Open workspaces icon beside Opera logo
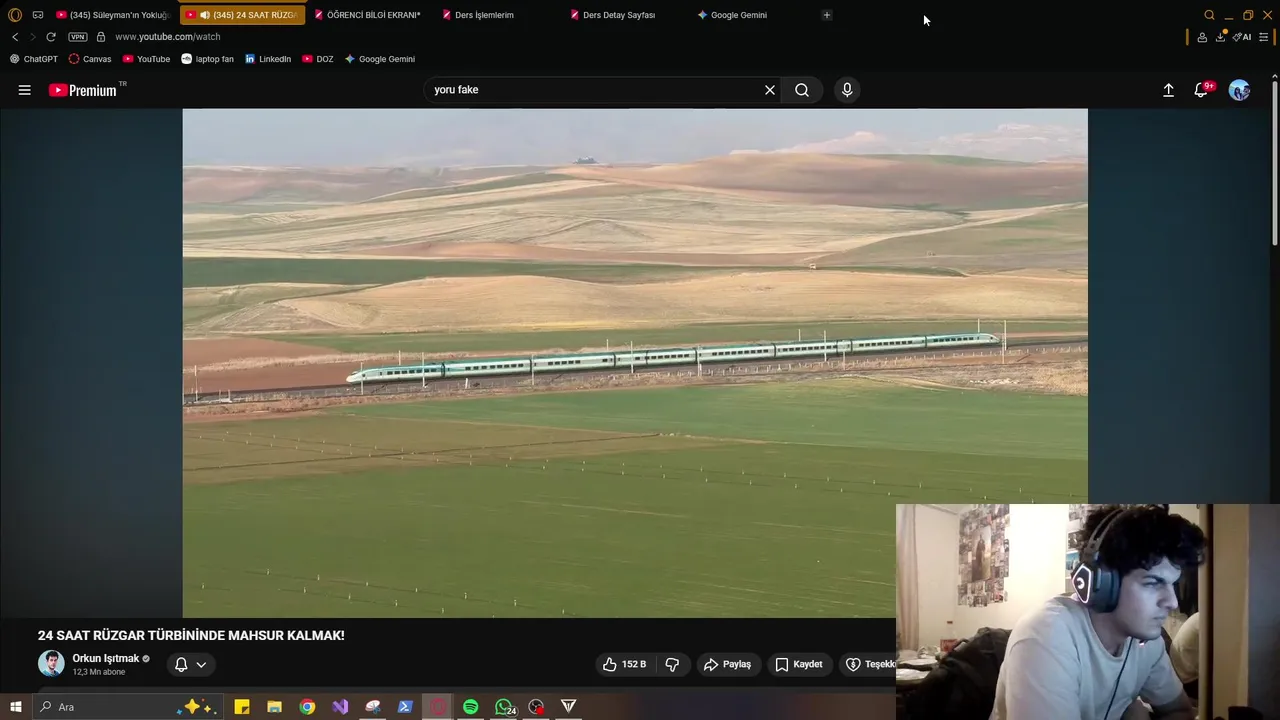The height and width of the screenshot is (720, 1280). (38, 15)
